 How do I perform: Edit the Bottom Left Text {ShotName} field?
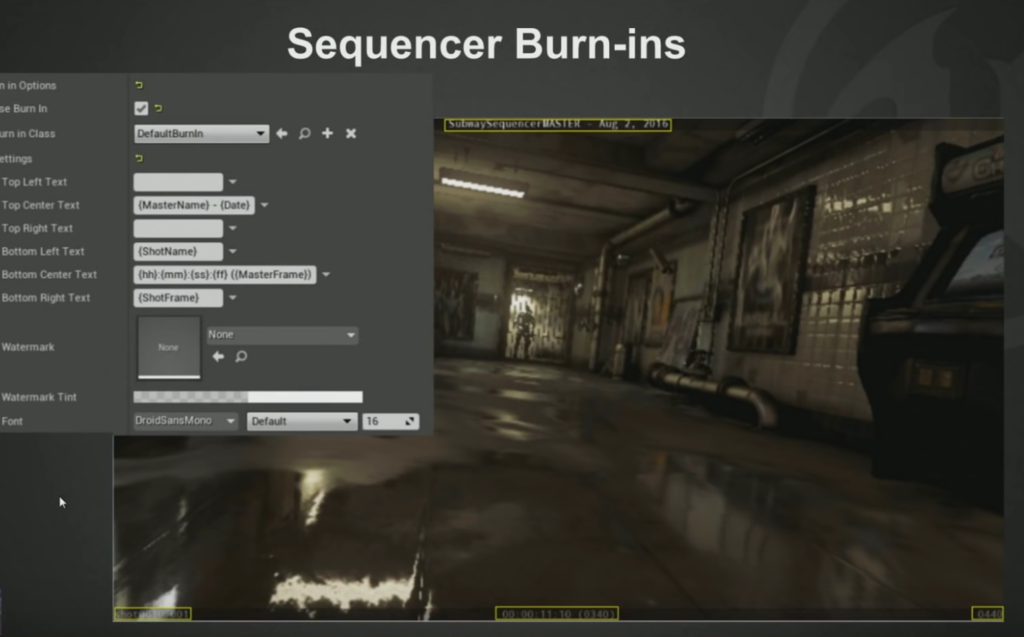pos(178,252)
